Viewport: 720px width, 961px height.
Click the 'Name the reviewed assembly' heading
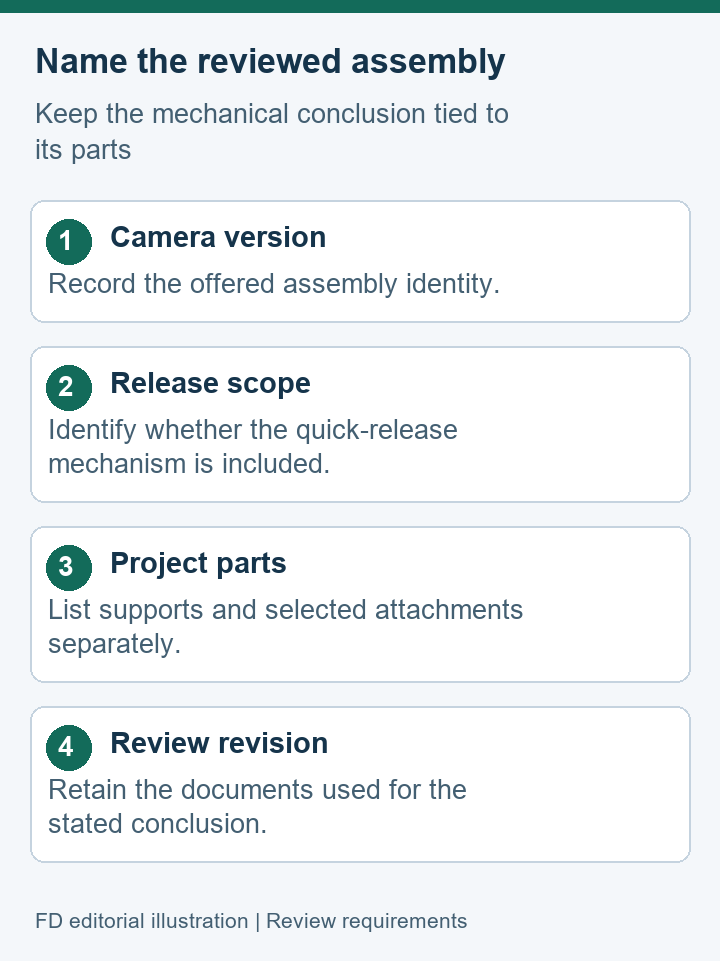[270, 62]
